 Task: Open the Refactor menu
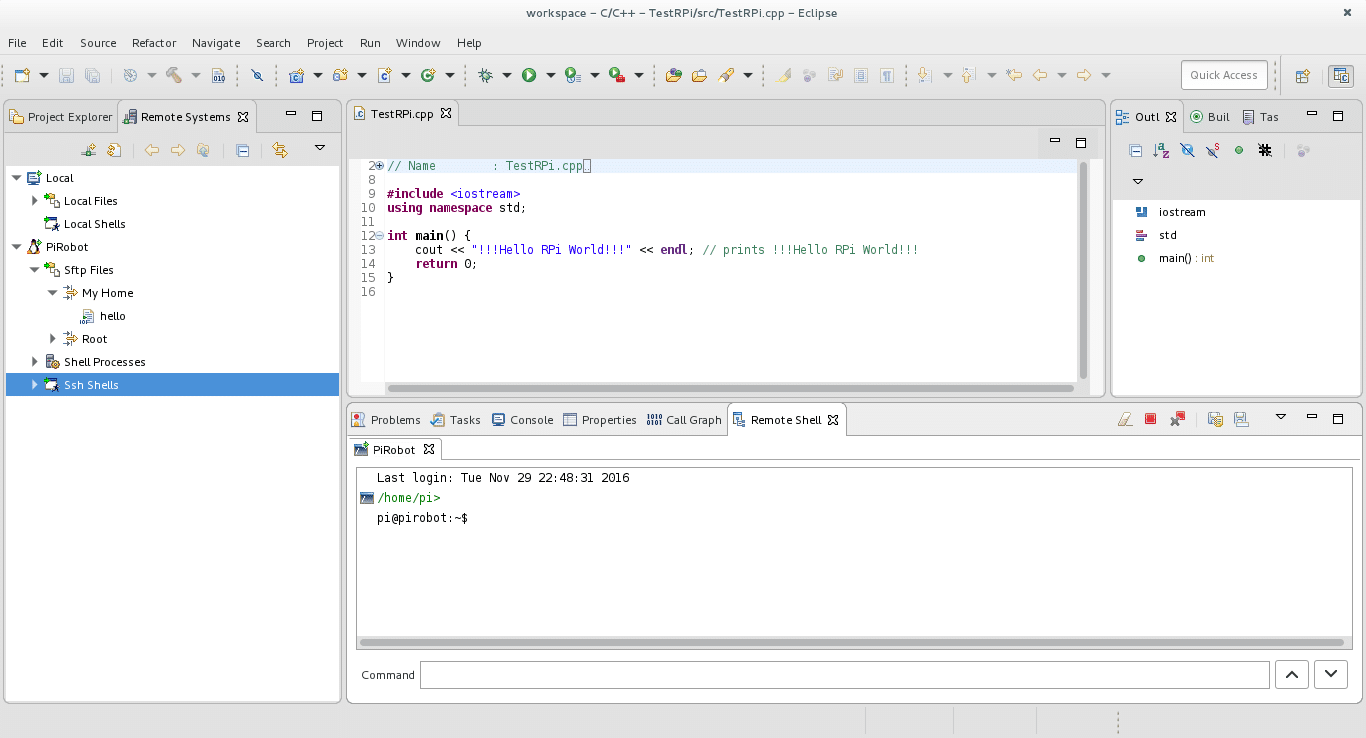click(154, 43)
